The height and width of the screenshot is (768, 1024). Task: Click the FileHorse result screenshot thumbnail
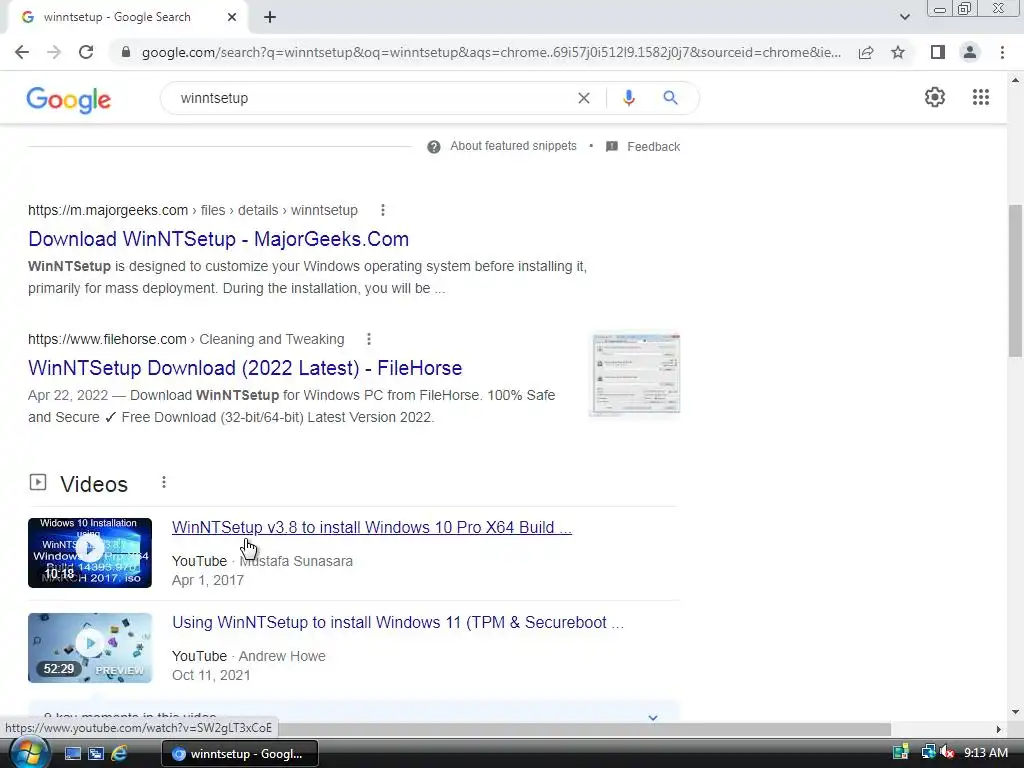635,374
